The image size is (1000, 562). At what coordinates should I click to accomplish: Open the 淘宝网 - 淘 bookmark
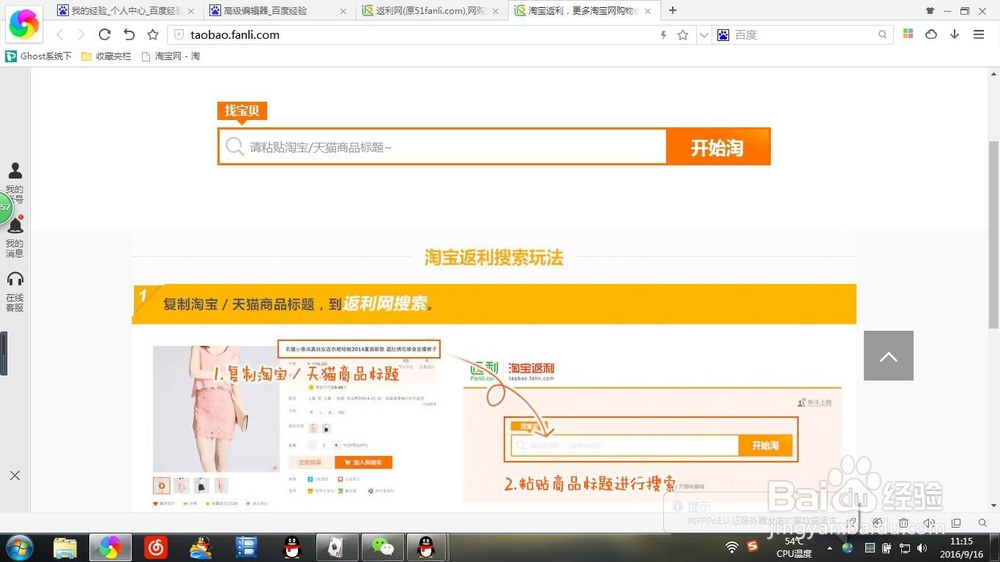coord(171,56)
